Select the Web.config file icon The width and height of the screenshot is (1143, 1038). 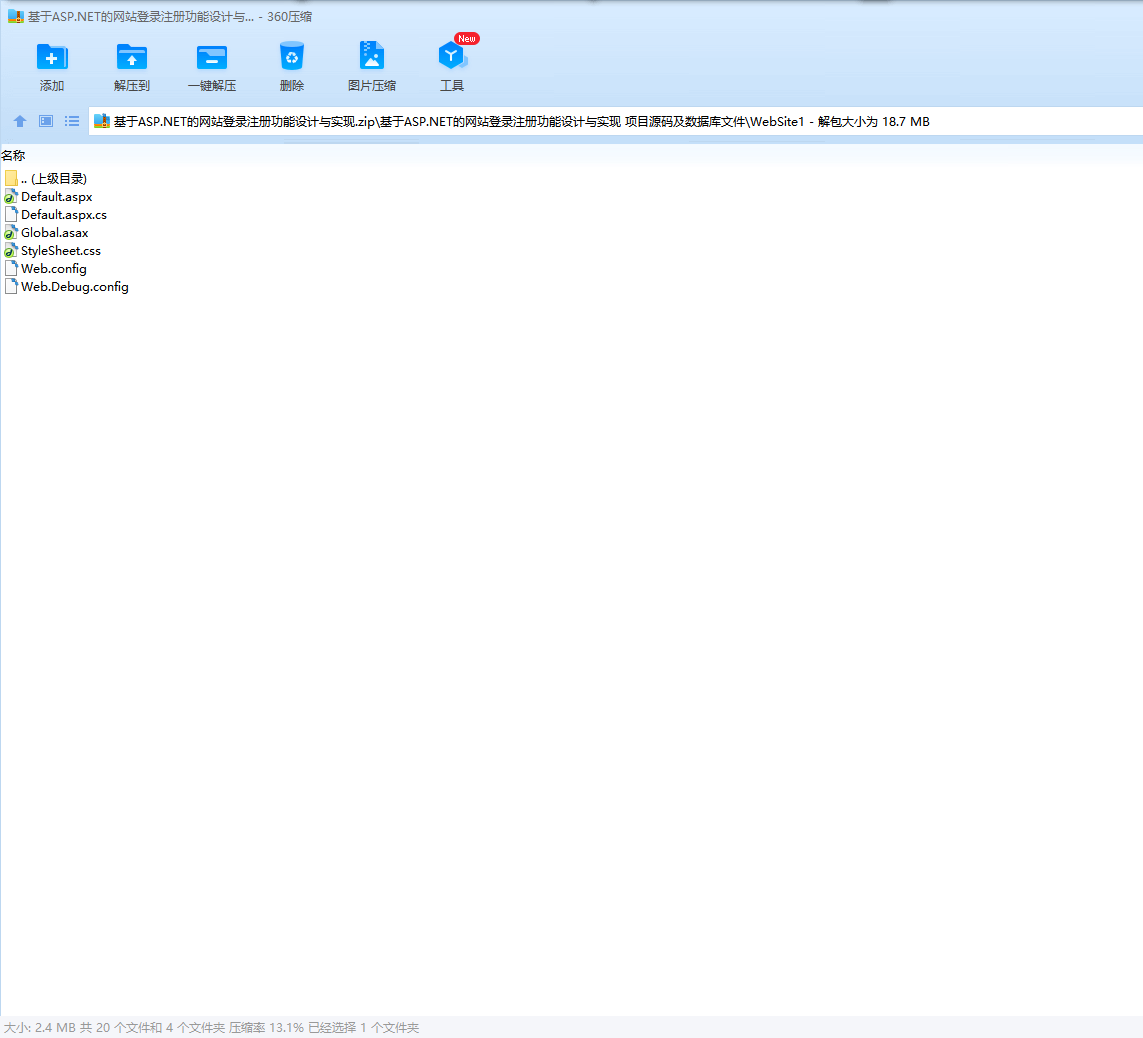pos(11,268)
